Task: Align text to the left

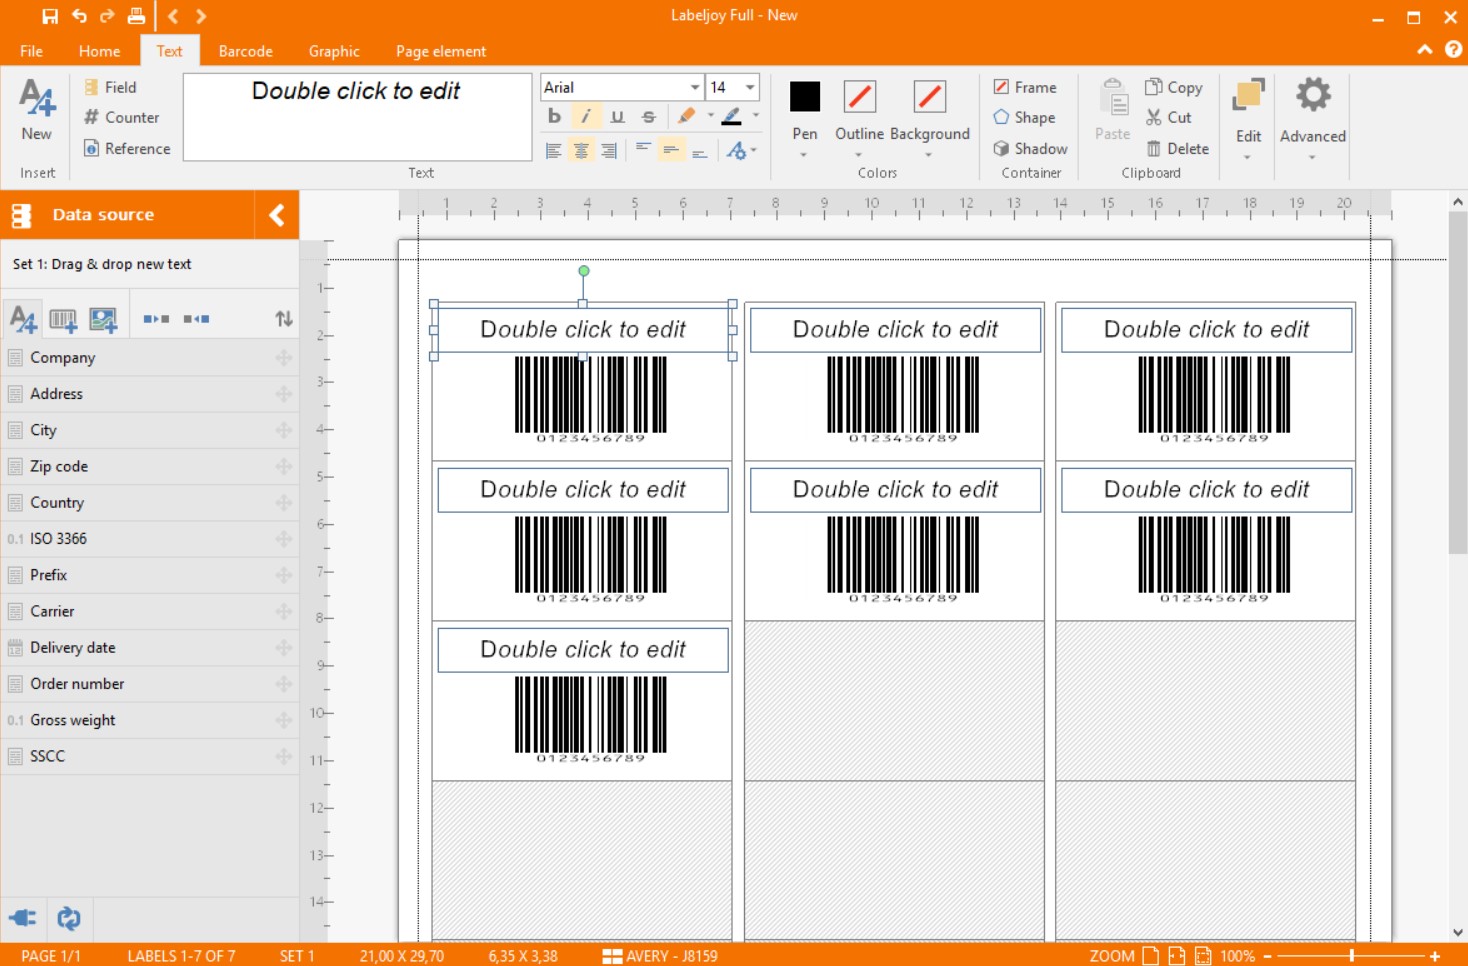Action: pos(553,151)
